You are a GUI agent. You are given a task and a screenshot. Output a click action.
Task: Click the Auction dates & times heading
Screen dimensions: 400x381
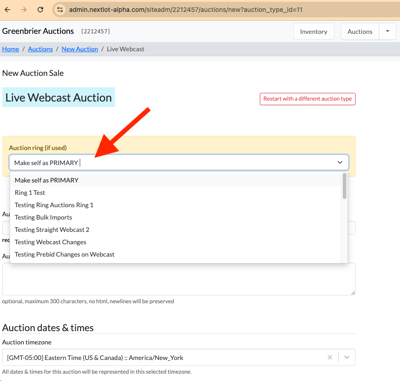click(x=48, y=328)
